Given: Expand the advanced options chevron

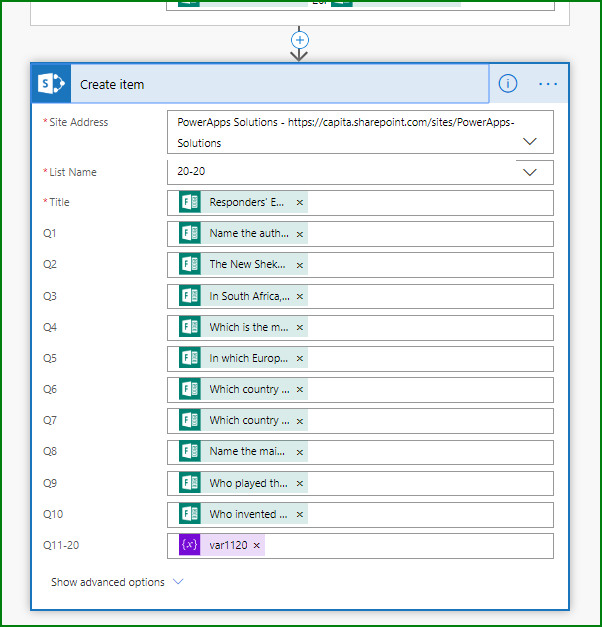Looking at the screenshot, I should click(178, 581).
